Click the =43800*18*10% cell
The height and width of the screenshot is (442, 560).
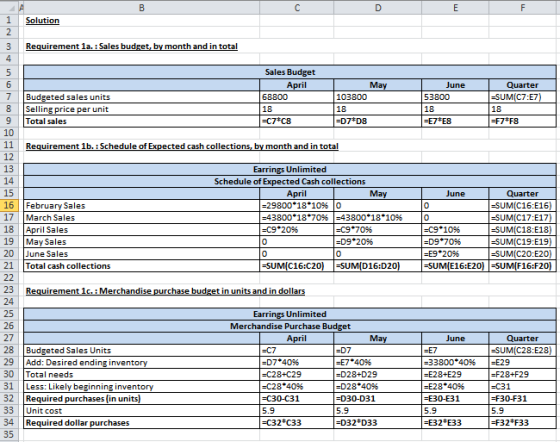(x=378, y=217)
